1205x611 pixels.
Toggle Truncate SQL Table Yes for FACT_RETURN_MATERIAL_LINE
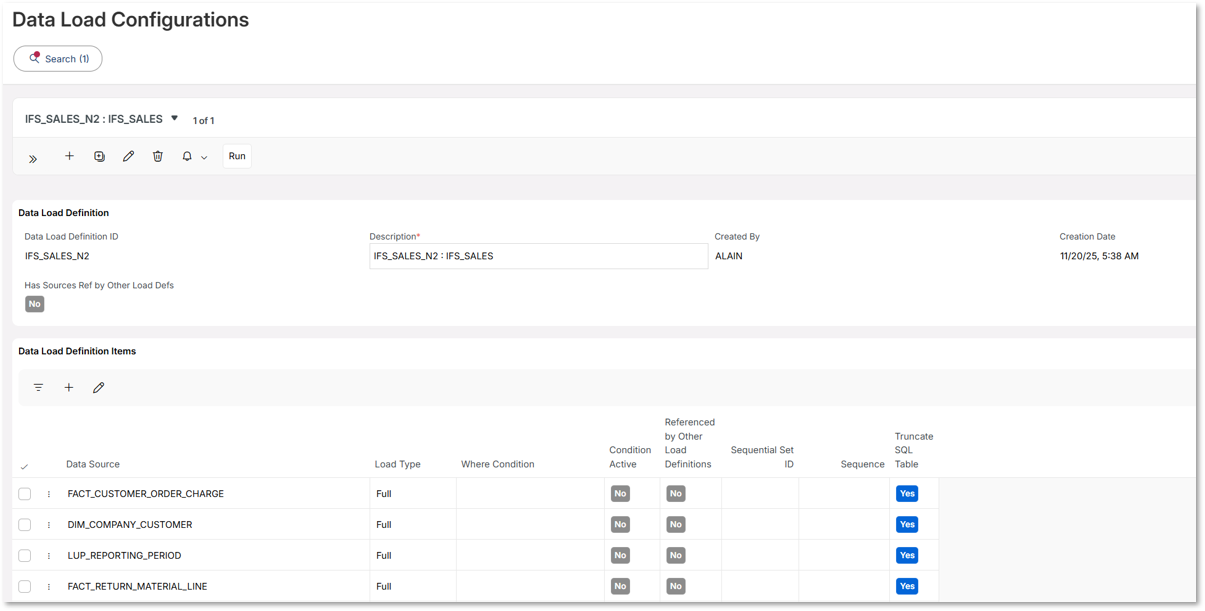pos(907,587)
